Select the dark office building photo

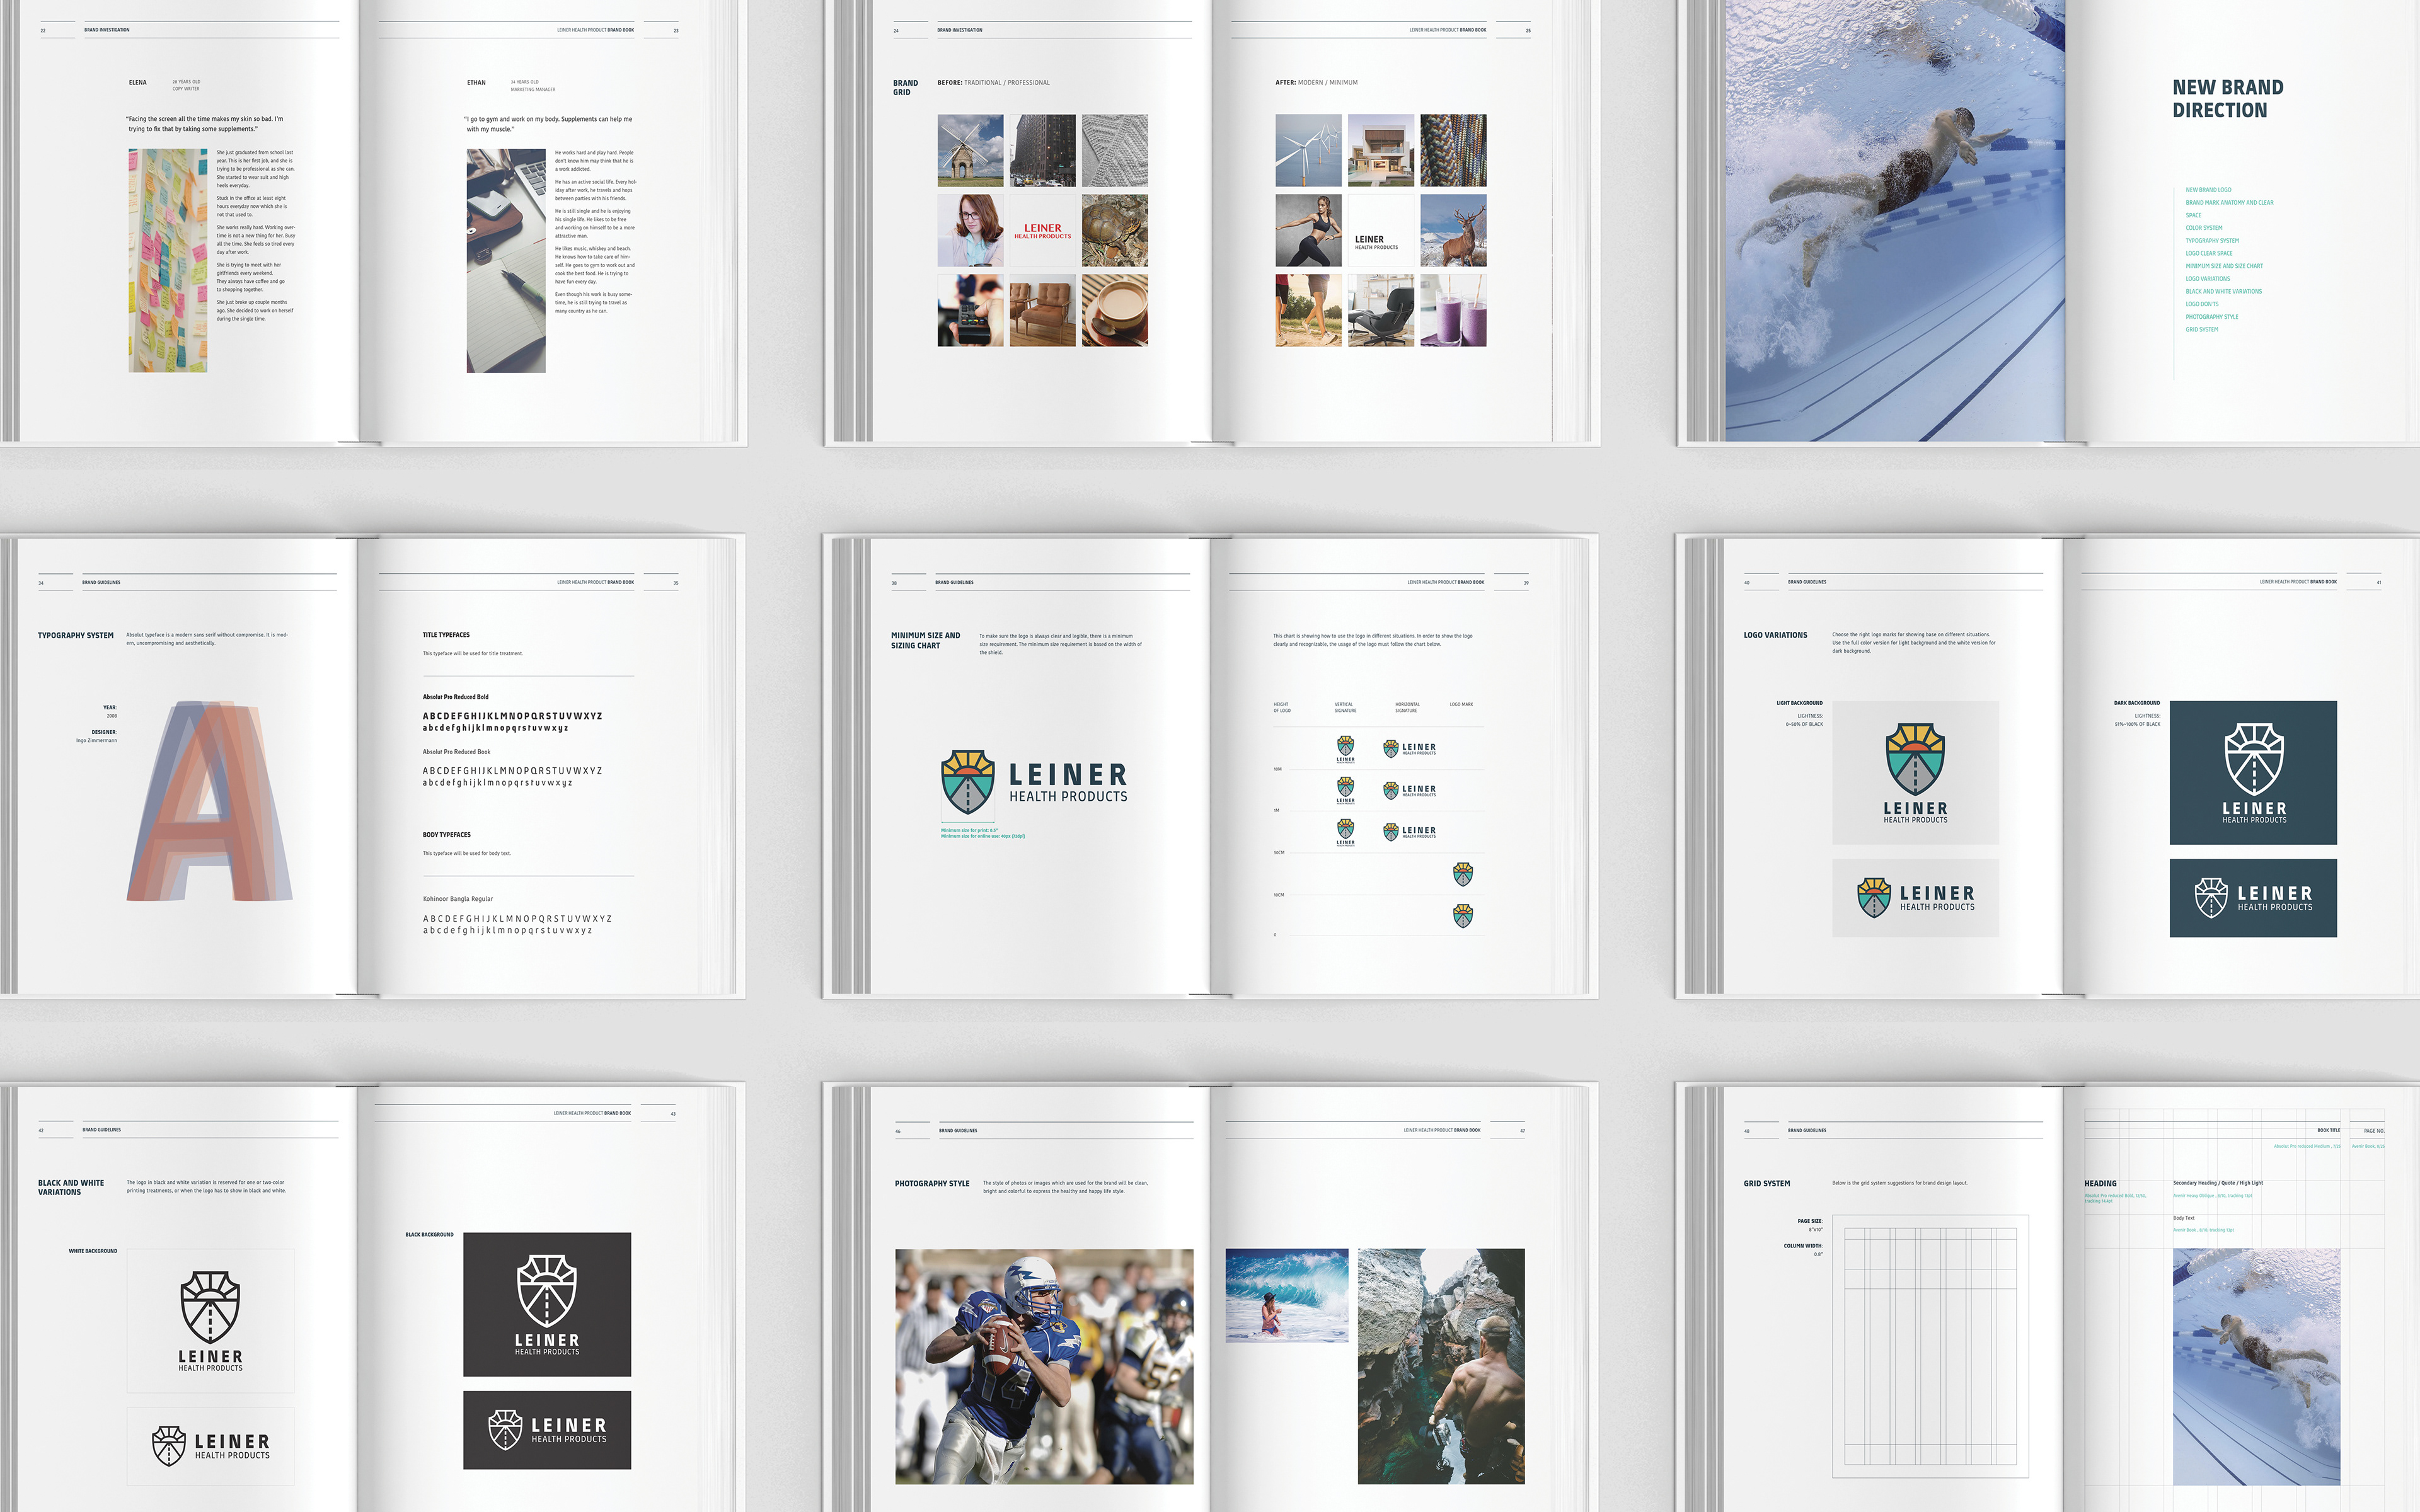(x=1042, y=150)
